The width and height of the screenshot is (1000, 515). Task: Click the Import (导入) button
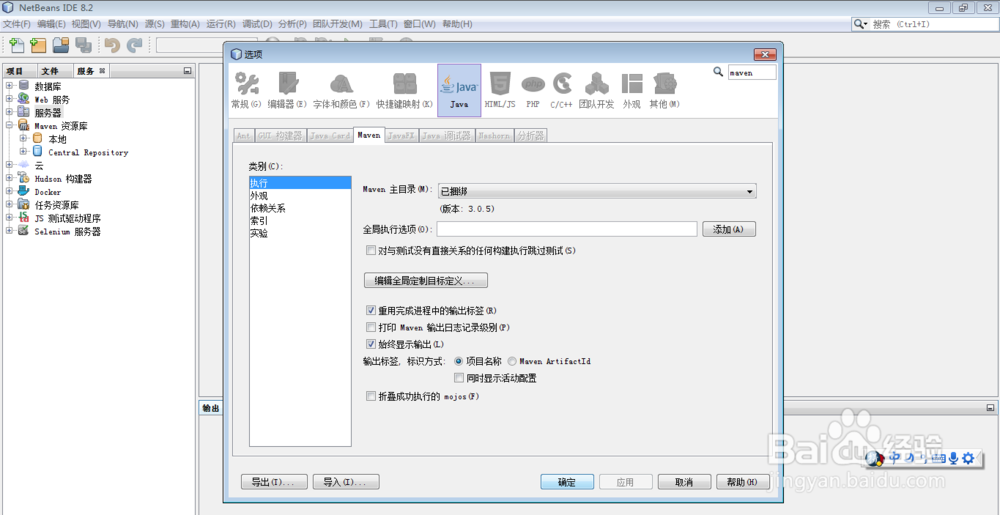point(346,482)
